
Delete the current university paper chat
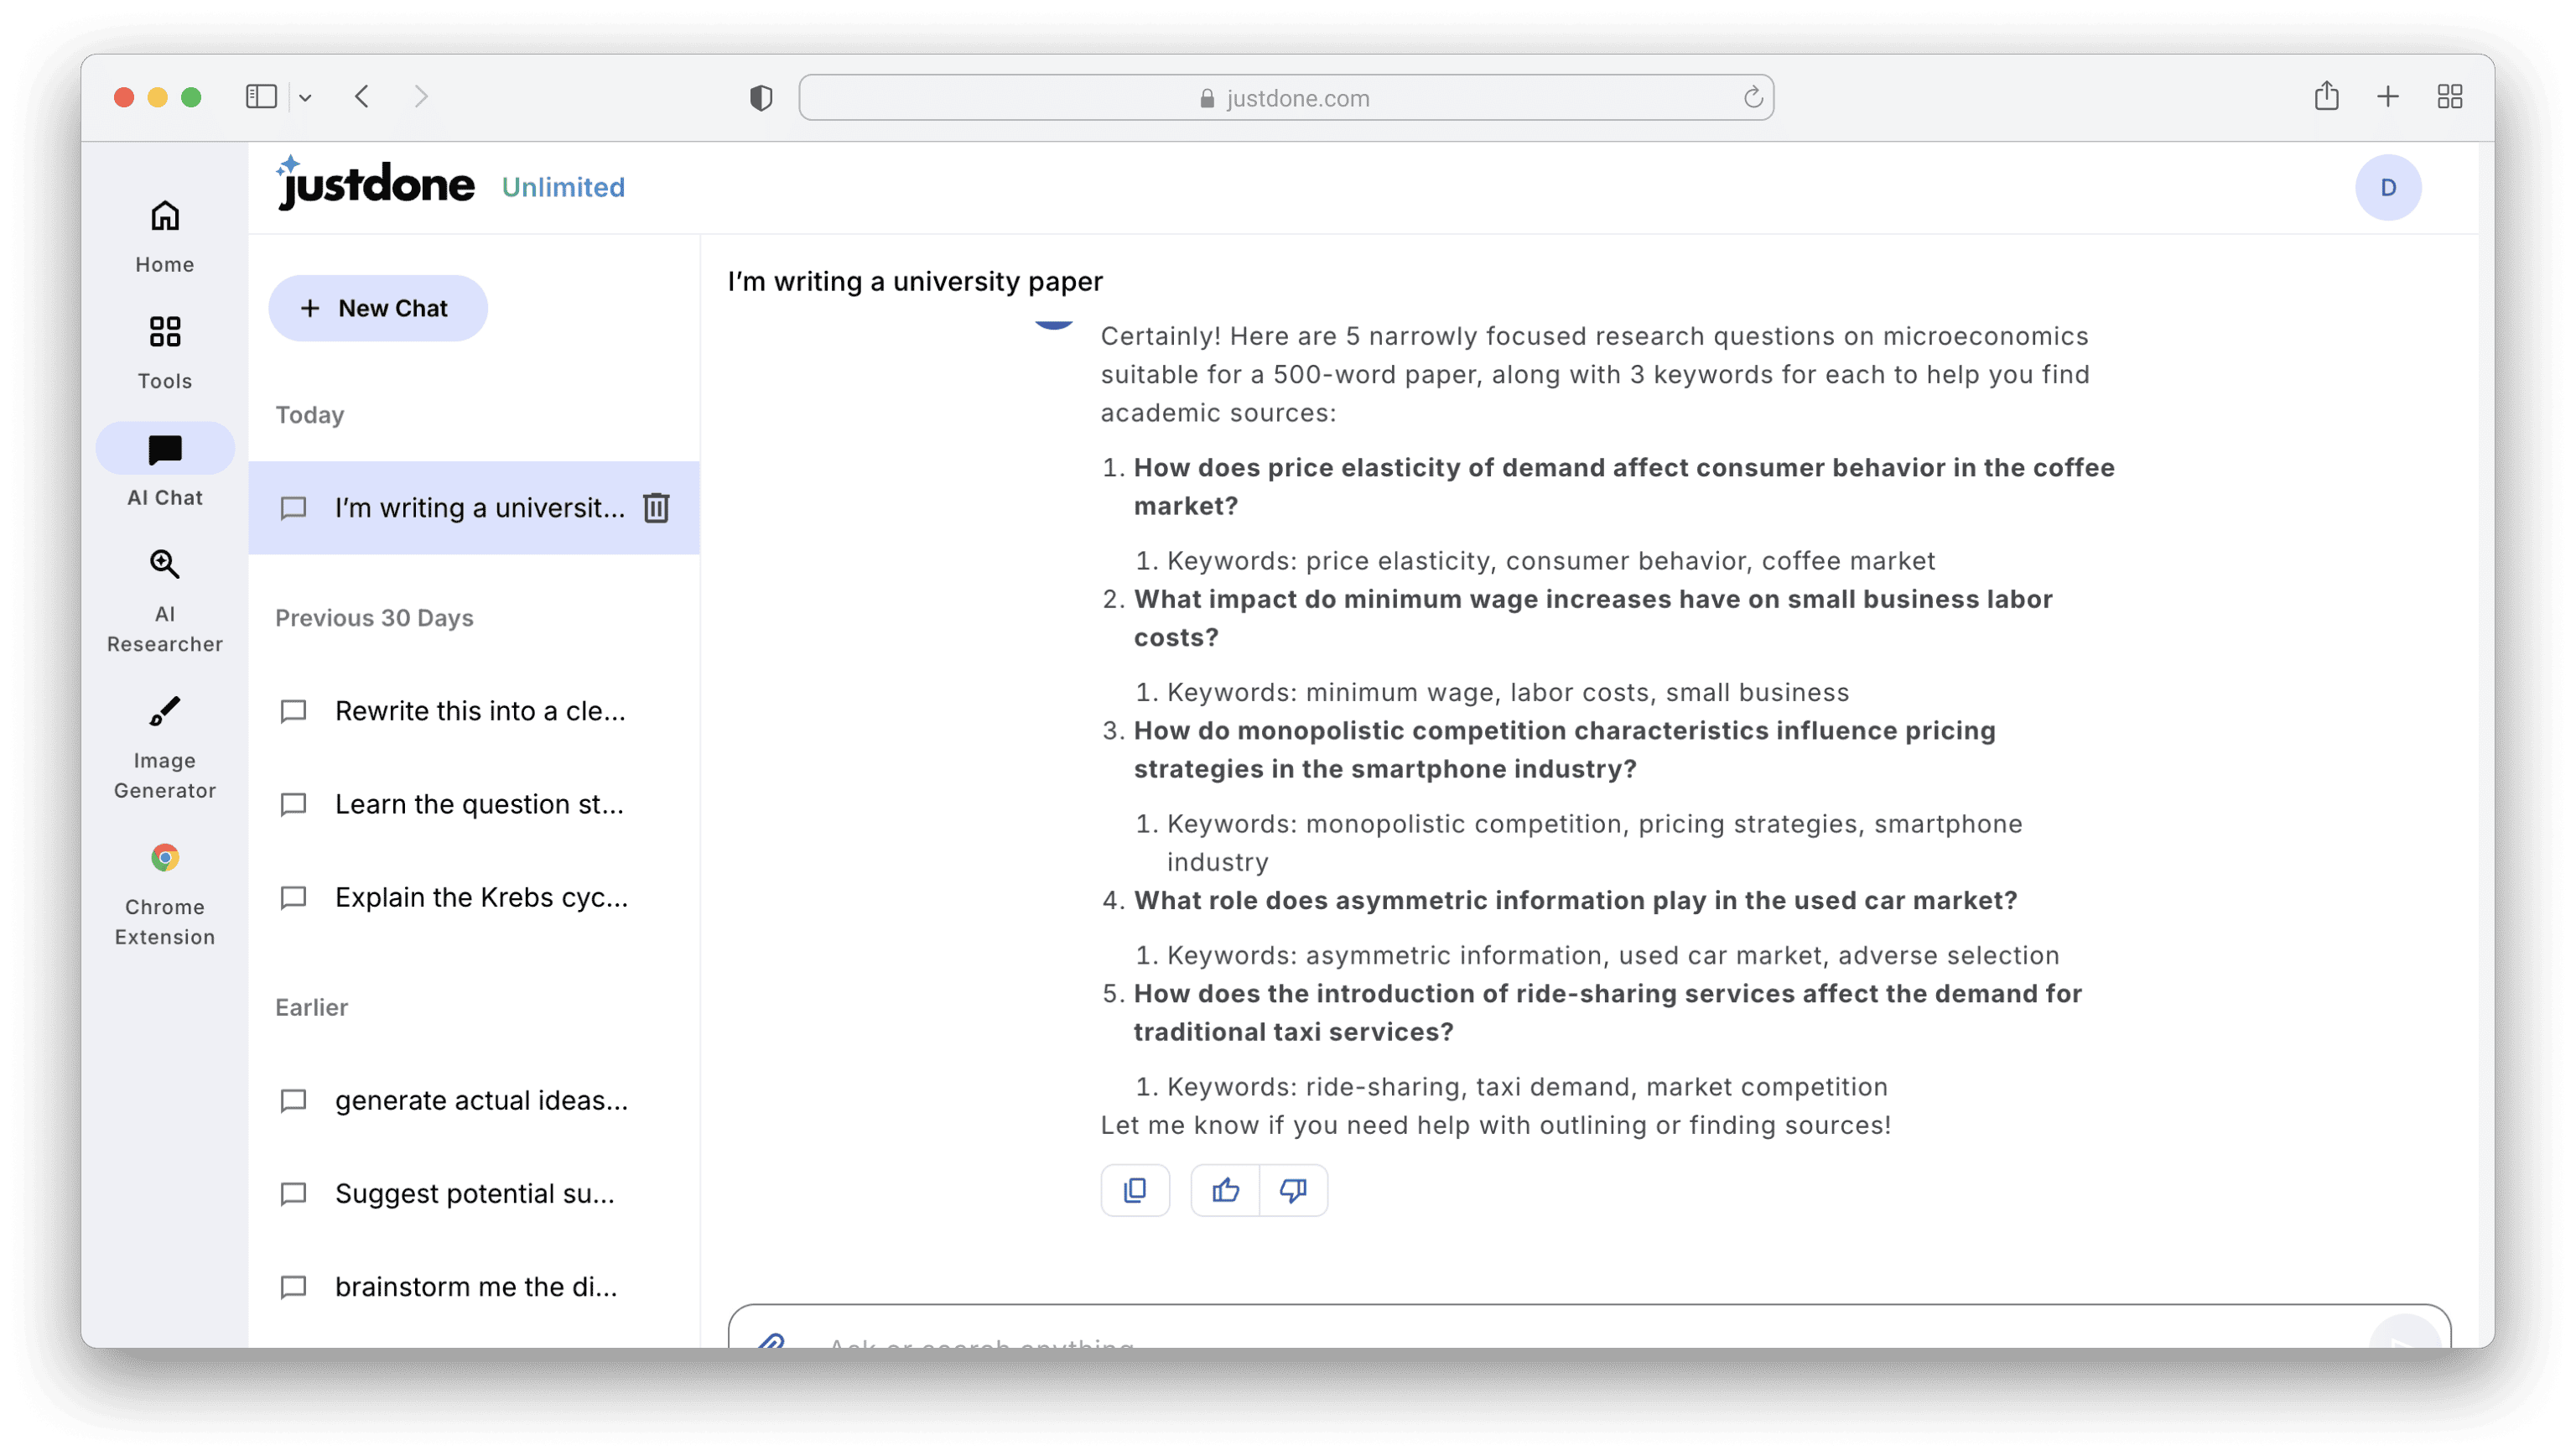pyautogui.click(x=656, y=508)
